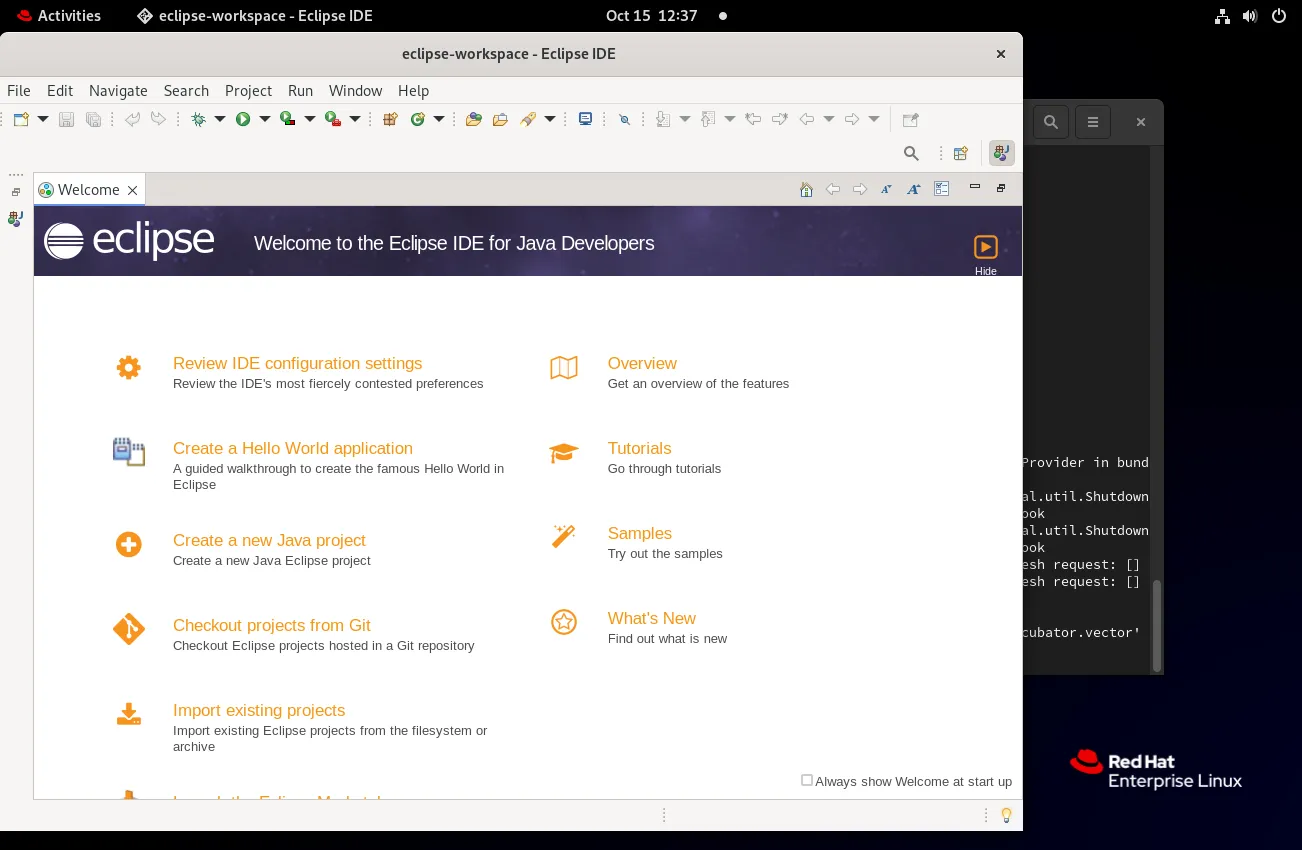Click the Welcome Home house icon
Viewport: 1302px width, 850px height.
tap(806, 189)
